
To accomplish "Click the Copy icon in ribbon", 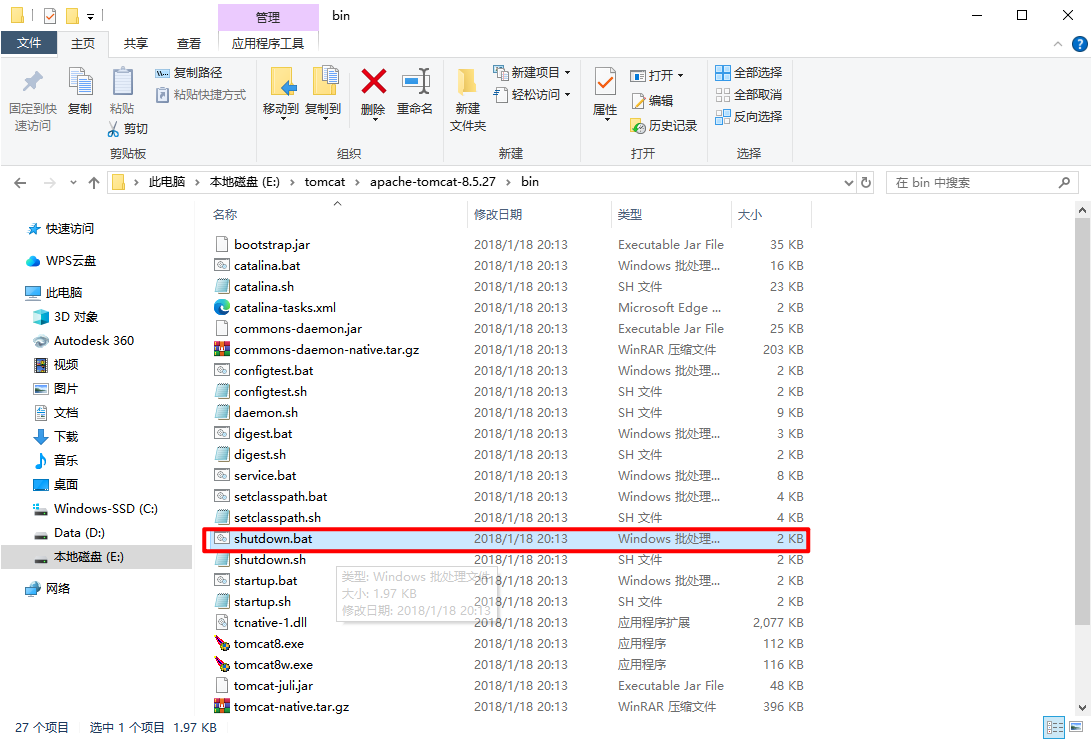I will coord(80,83).
